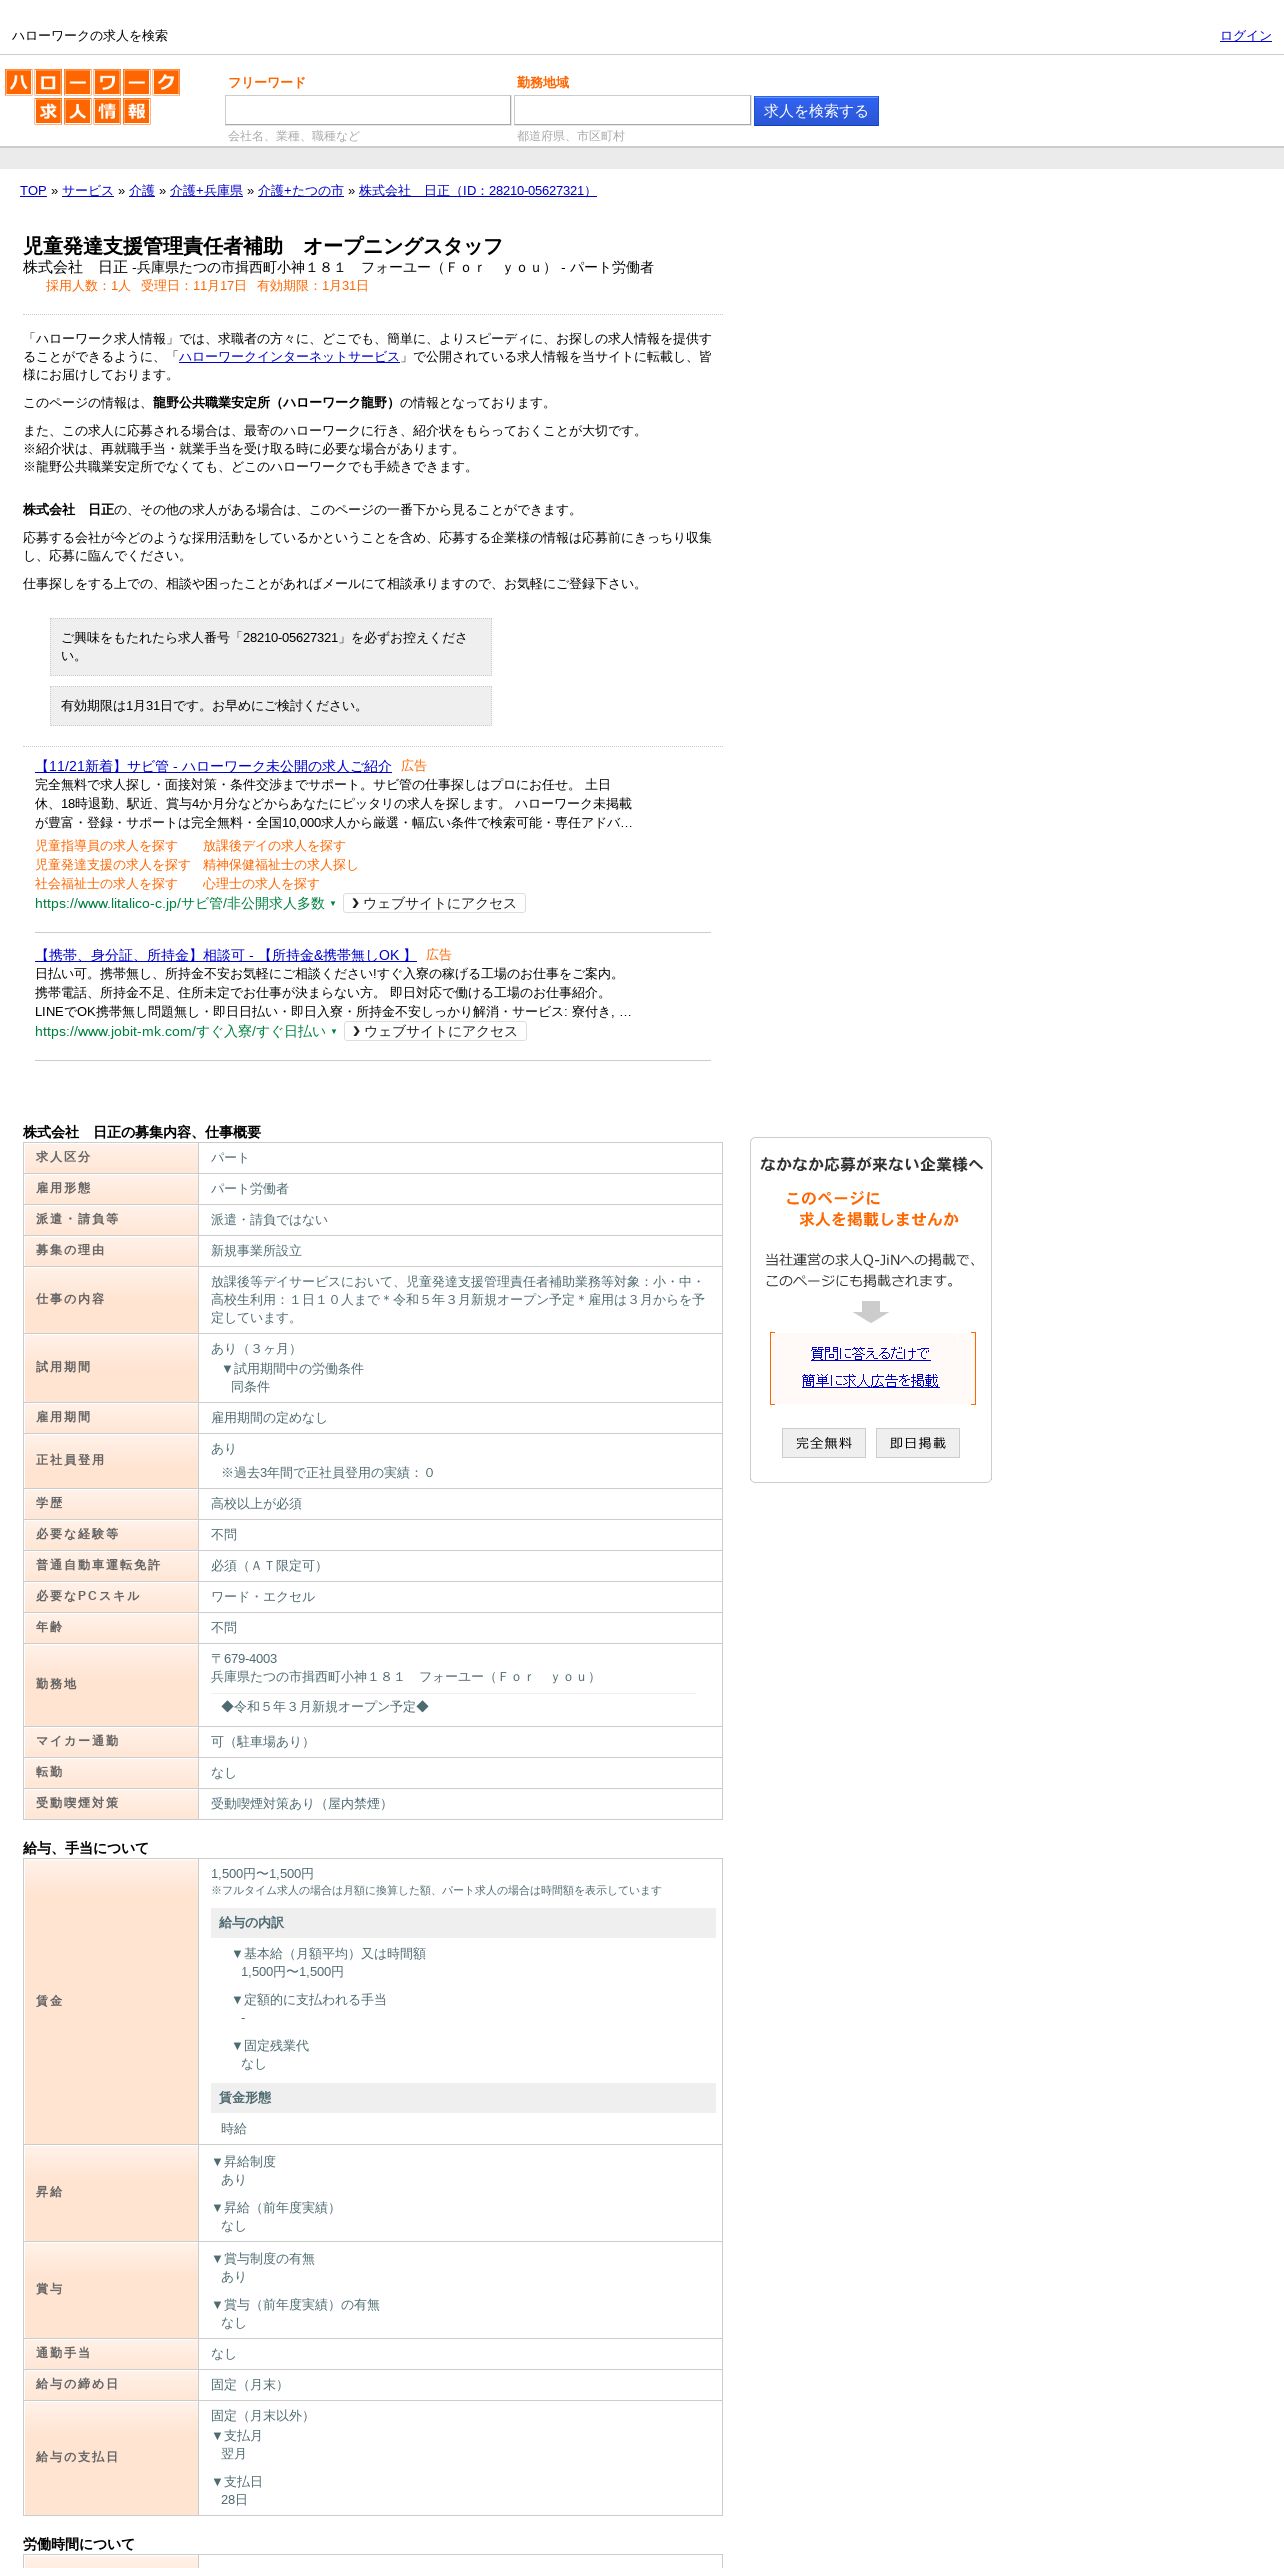
Task: Click 社会福祉士の求人を探す ad link
Action: pyautogui.click(x=106, y=884)
